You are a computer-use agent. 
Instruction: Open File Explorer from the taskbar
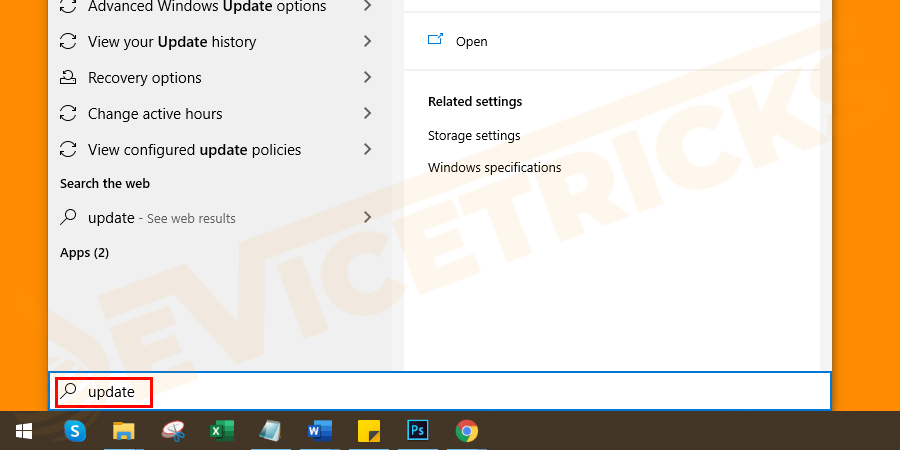click(123, 431)
